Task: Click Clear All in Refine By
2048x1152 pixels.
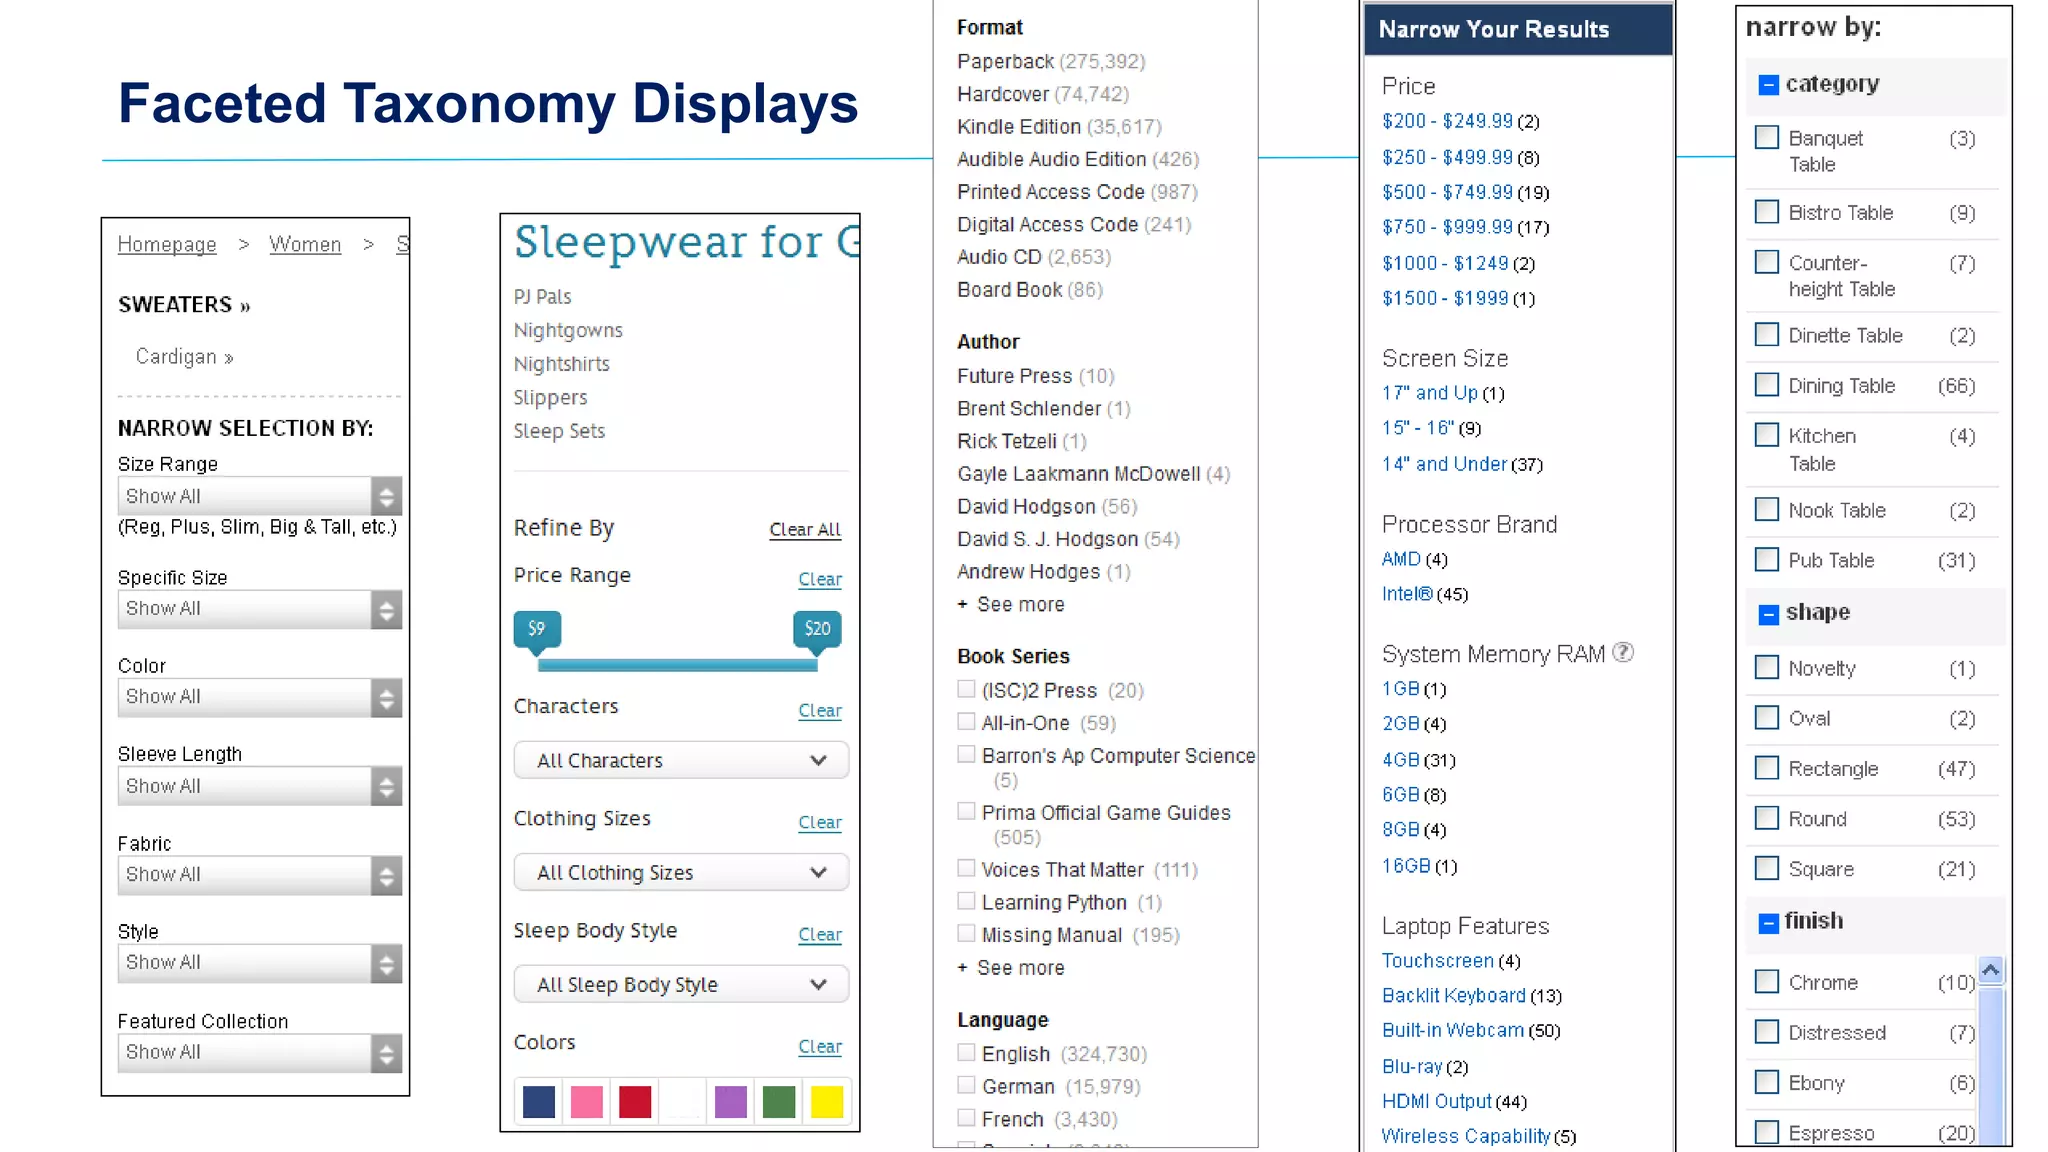Action: (805, 529)
